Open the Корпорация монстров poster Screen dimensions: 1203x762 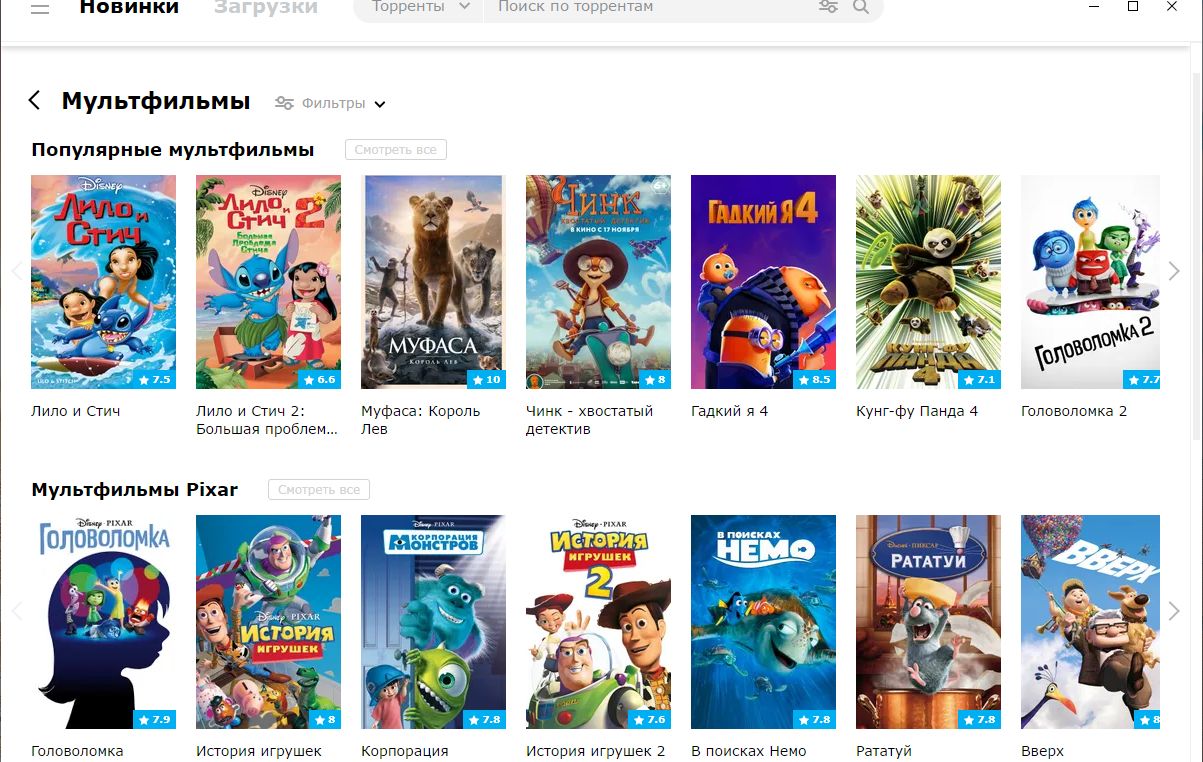[x=433, y=622]
